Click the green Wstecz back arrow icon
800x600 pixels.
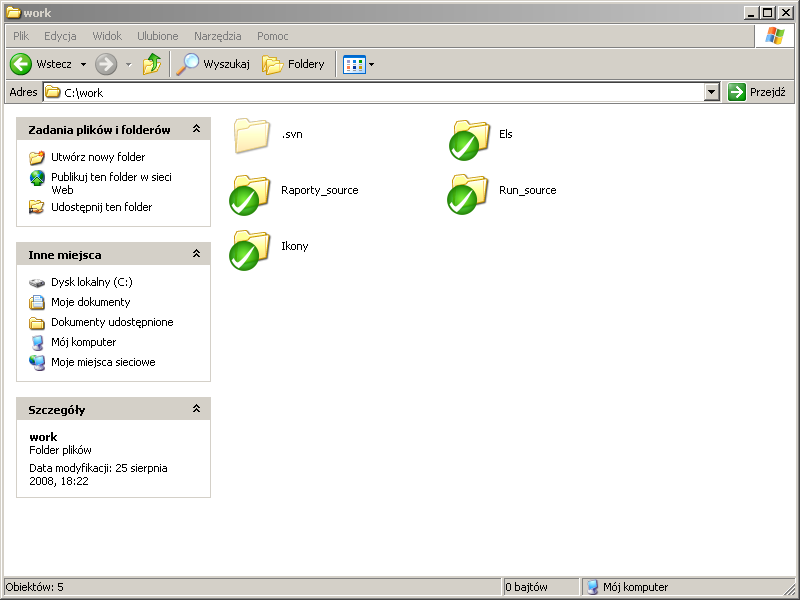21,64
